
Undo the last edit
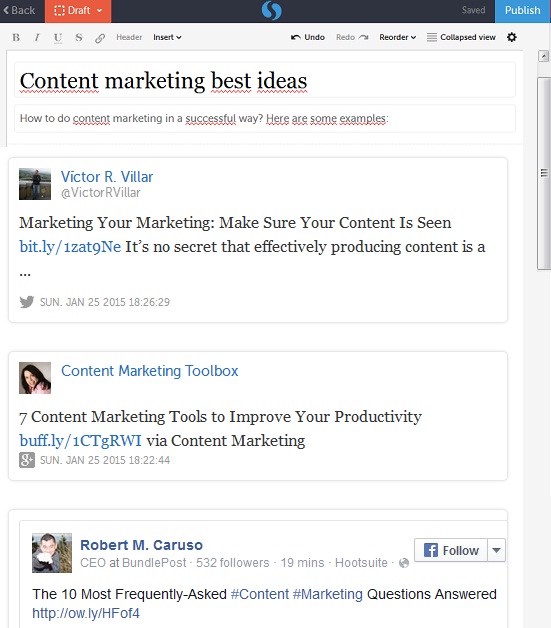308,37
